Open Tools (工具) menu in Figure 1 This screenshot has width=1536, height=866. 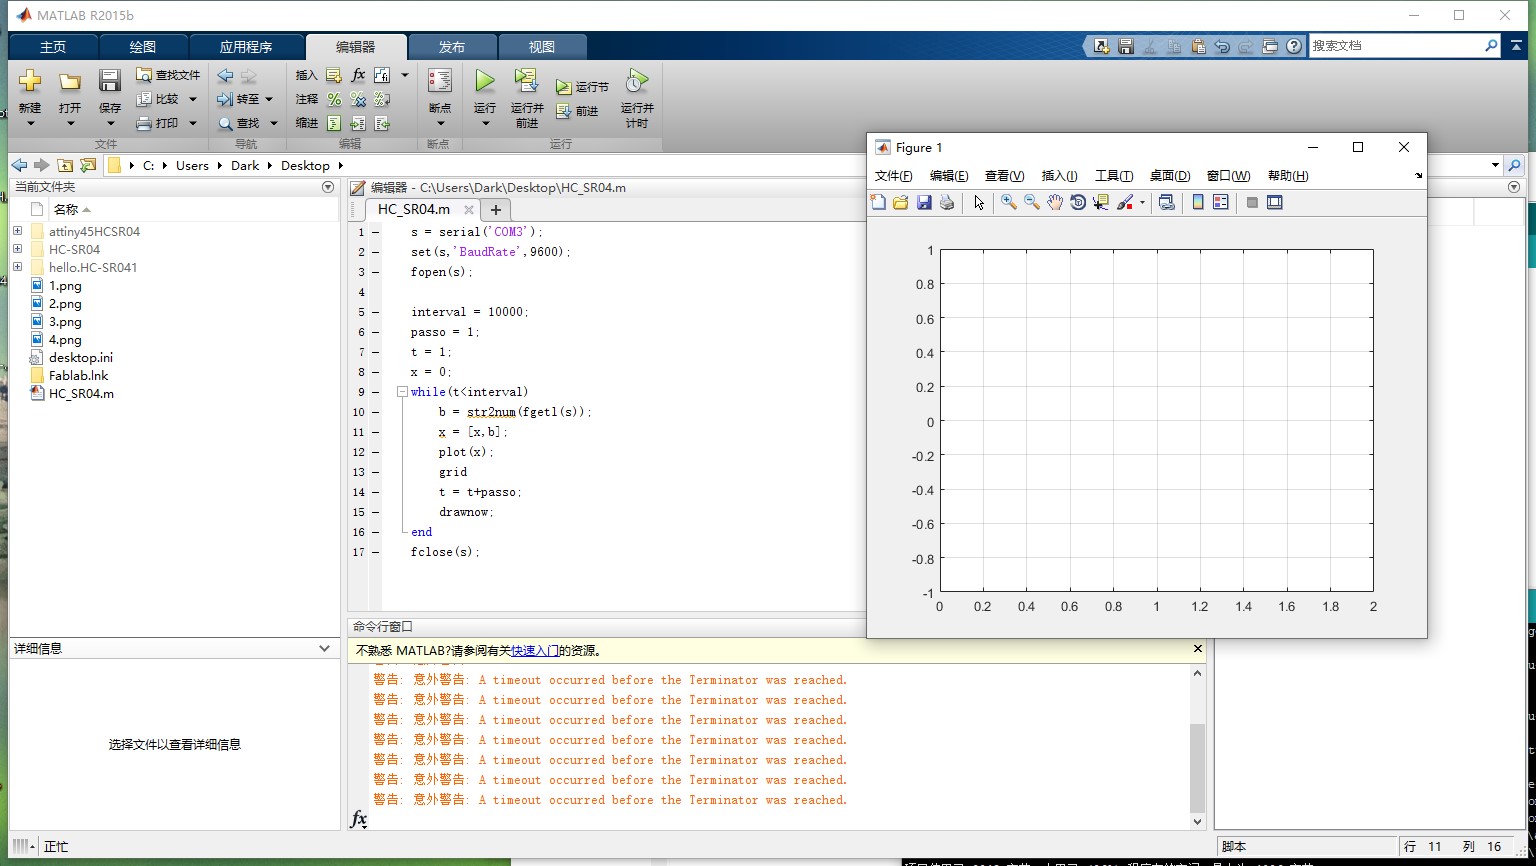(1114, 176)
